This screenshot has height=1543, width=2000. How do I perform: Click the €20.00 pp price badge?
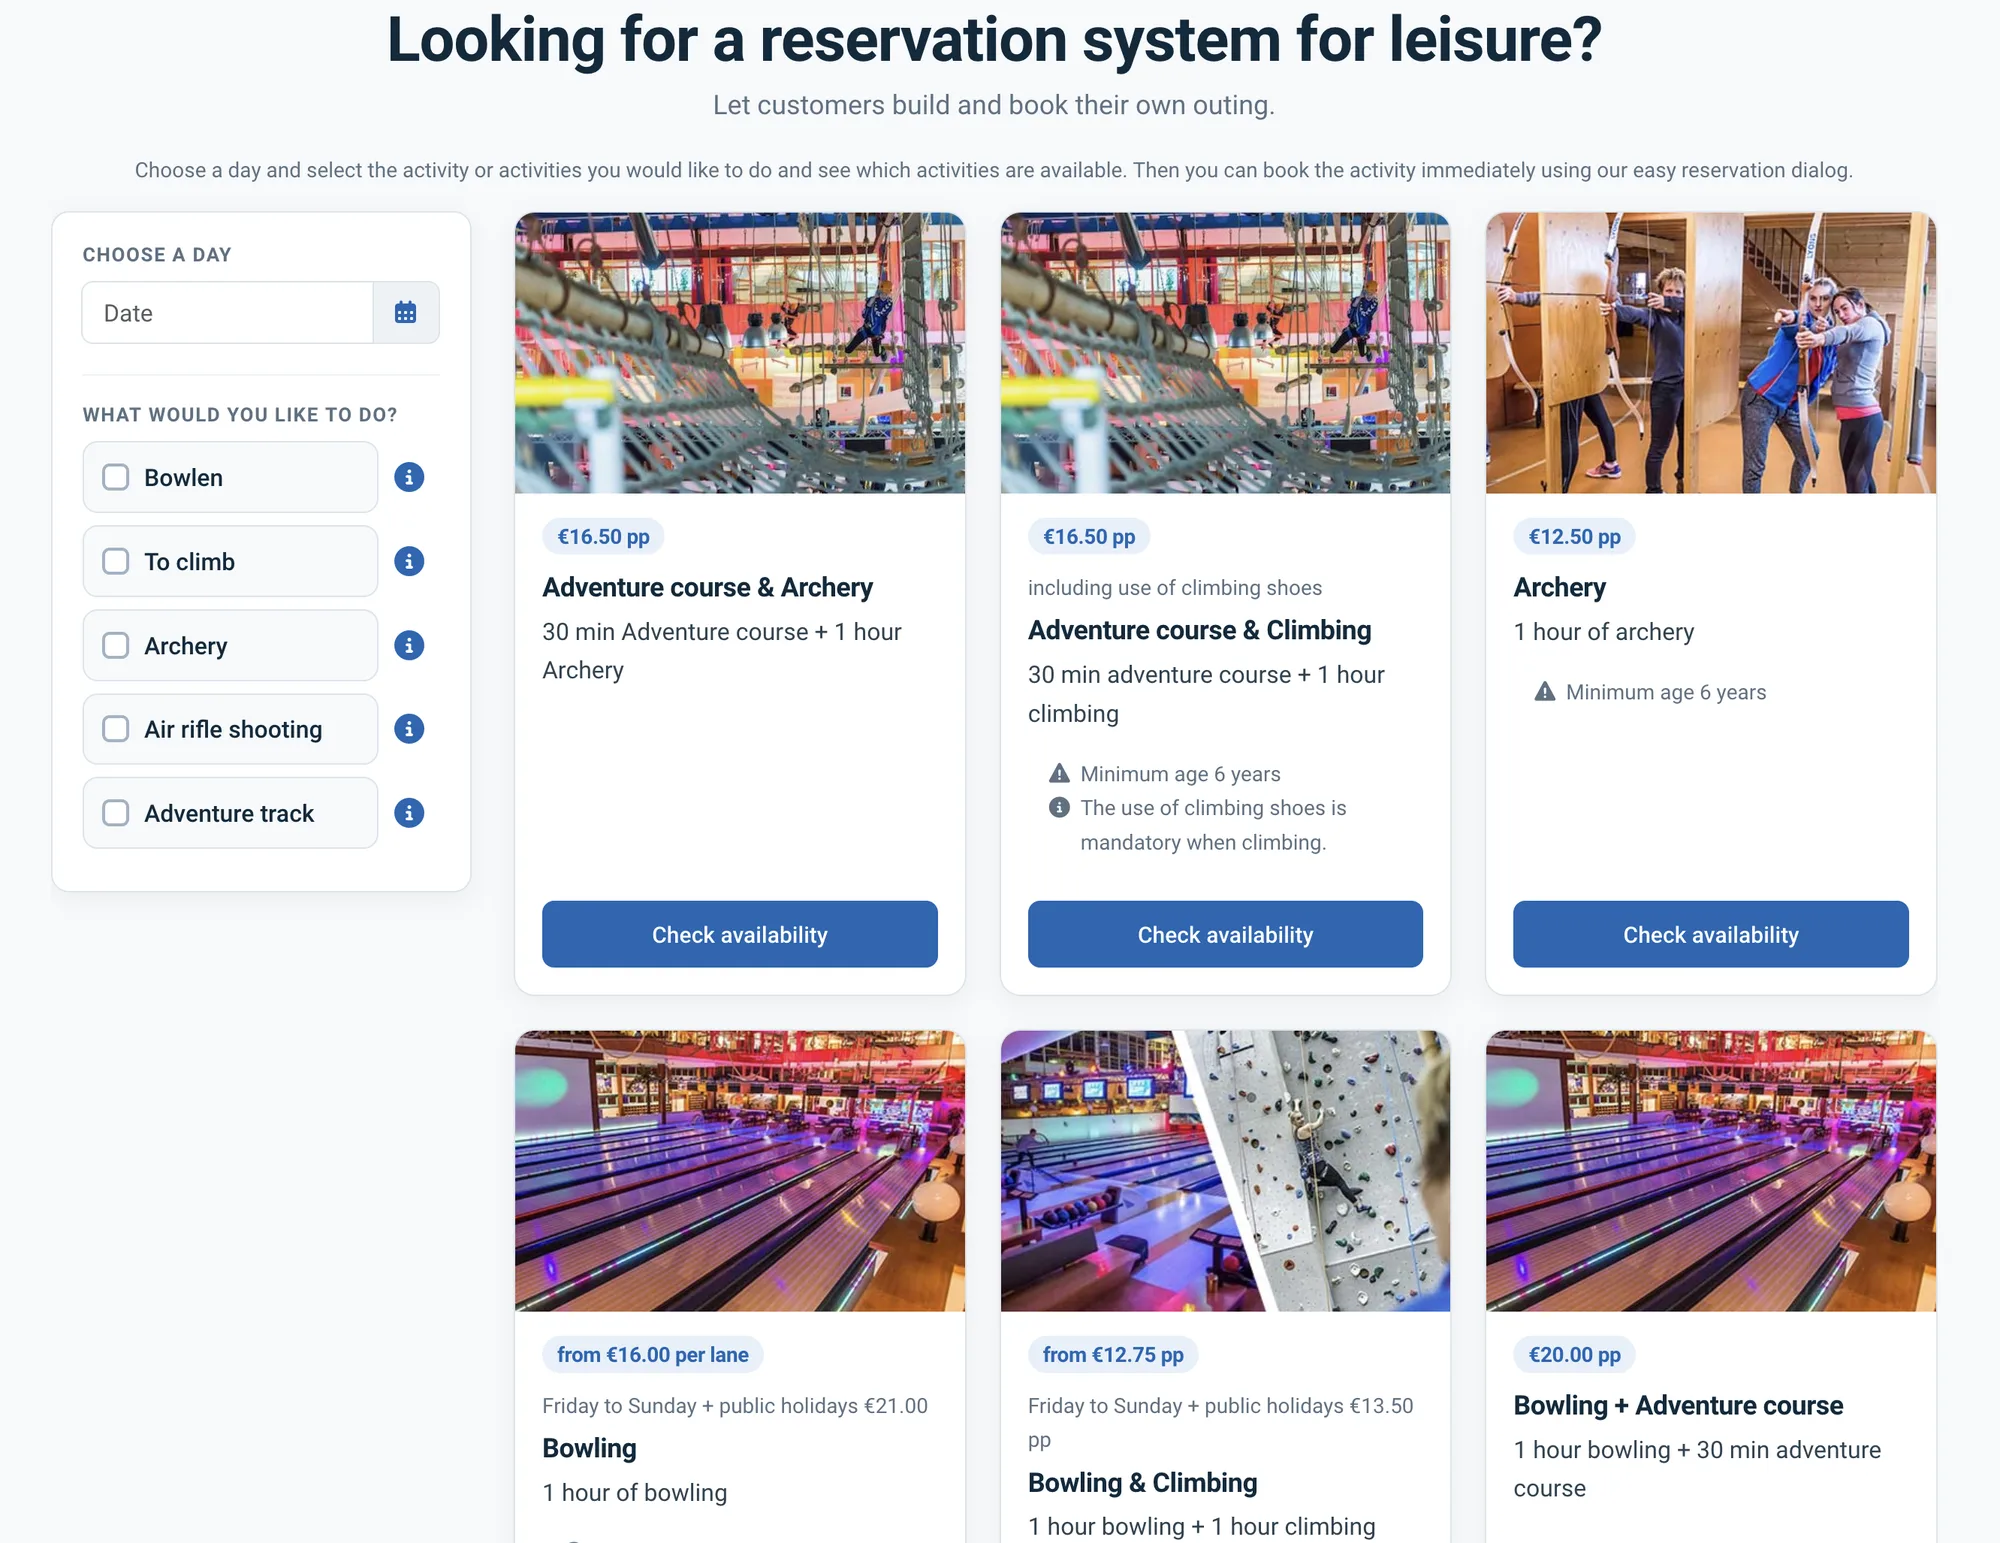click(x=1574, y=1354)
